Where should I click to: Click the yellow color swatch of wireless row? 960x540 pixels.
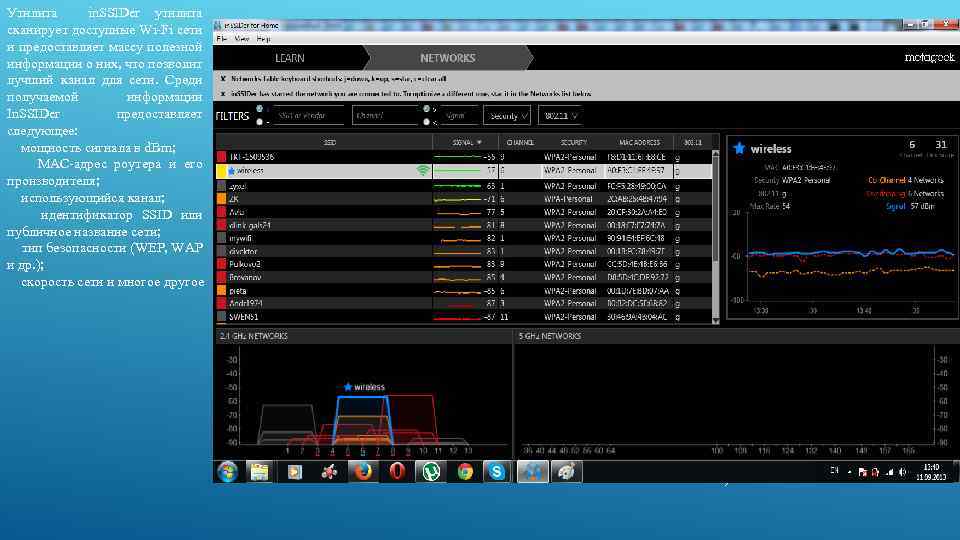(222, 171)
